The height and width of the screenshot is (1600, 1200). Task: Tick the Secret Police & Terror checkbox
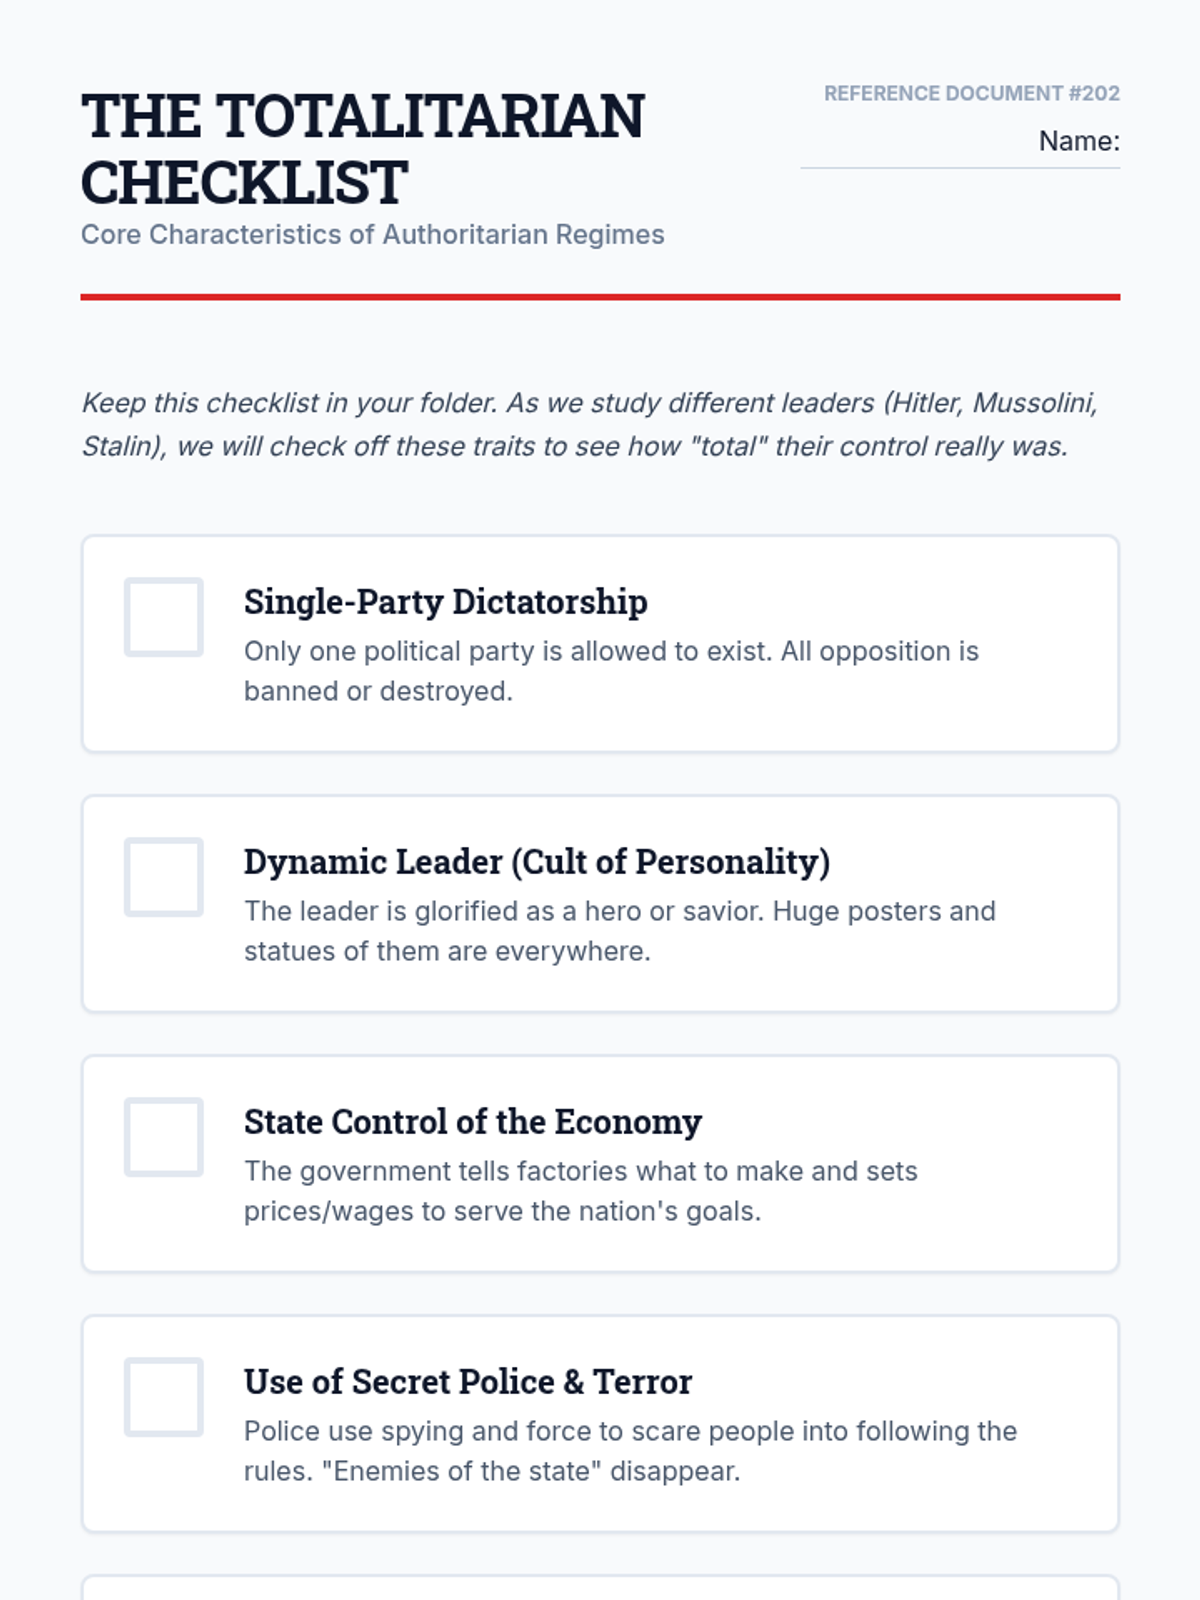click(x=164, y=1397)
